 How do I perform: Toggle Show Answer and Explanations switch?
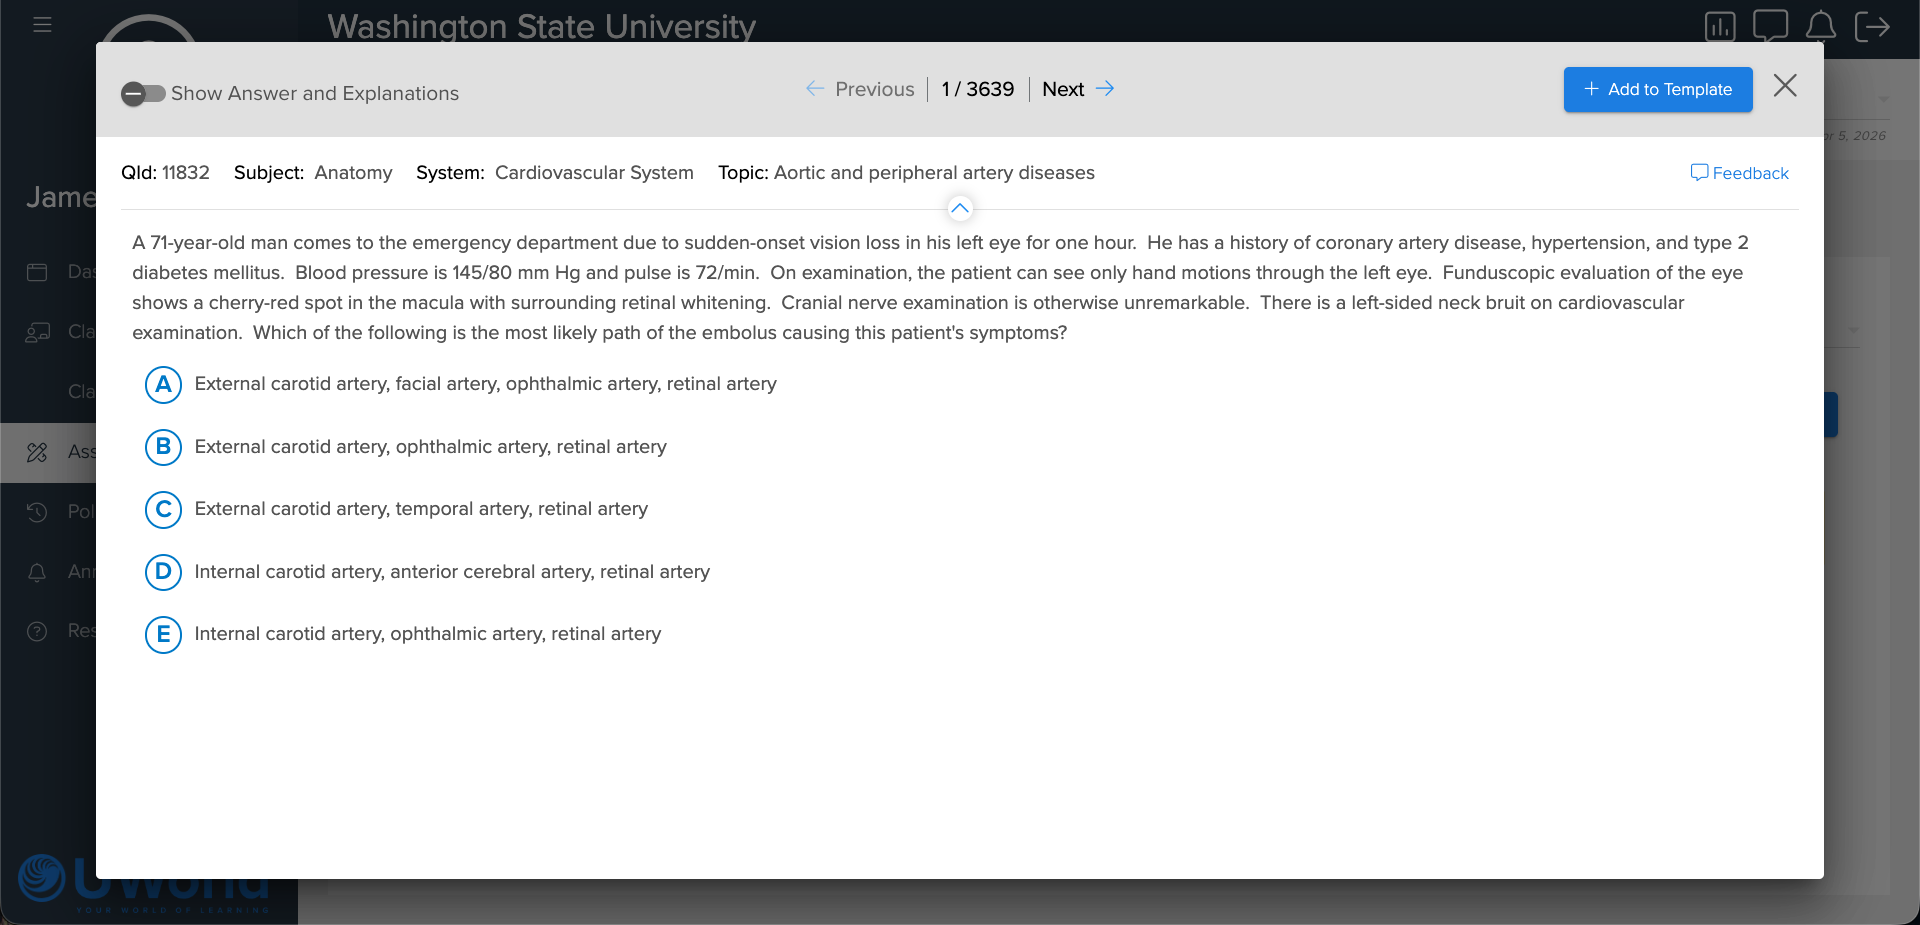143,94
